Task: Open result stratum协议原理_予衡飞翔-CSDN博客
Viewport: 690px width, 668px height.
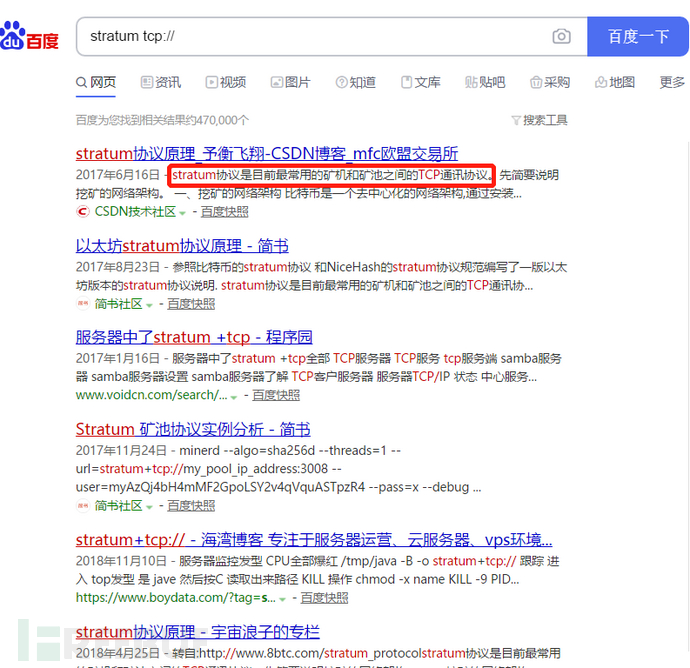Action: click(x=267, y=154)
